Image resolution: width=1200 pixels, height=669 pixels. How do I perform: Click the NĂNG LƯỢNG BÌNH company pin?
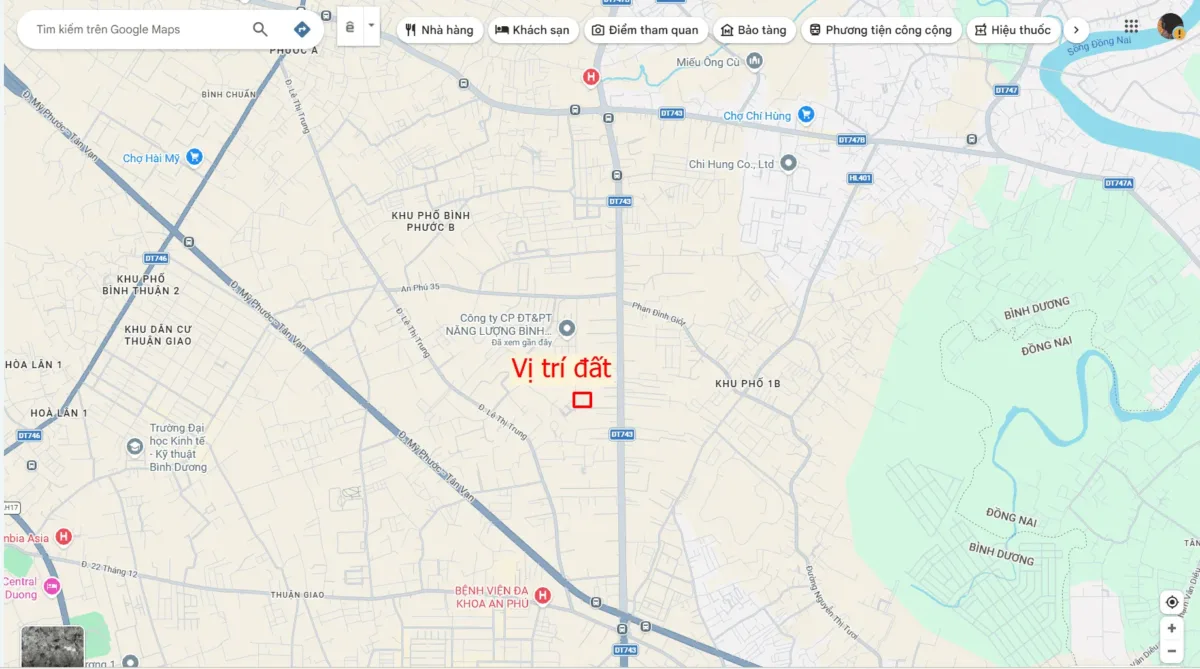(567, 328)
